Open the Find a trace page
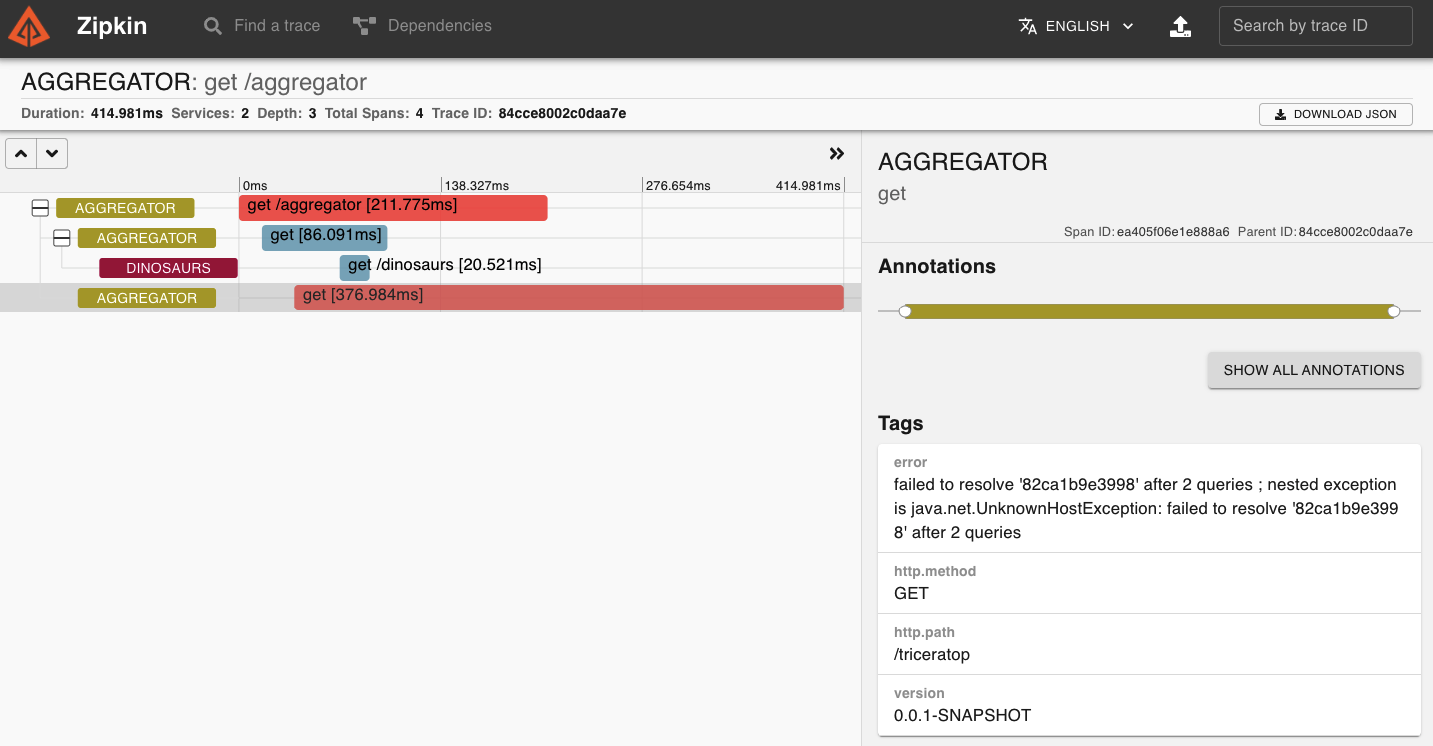 click(262, 26)
